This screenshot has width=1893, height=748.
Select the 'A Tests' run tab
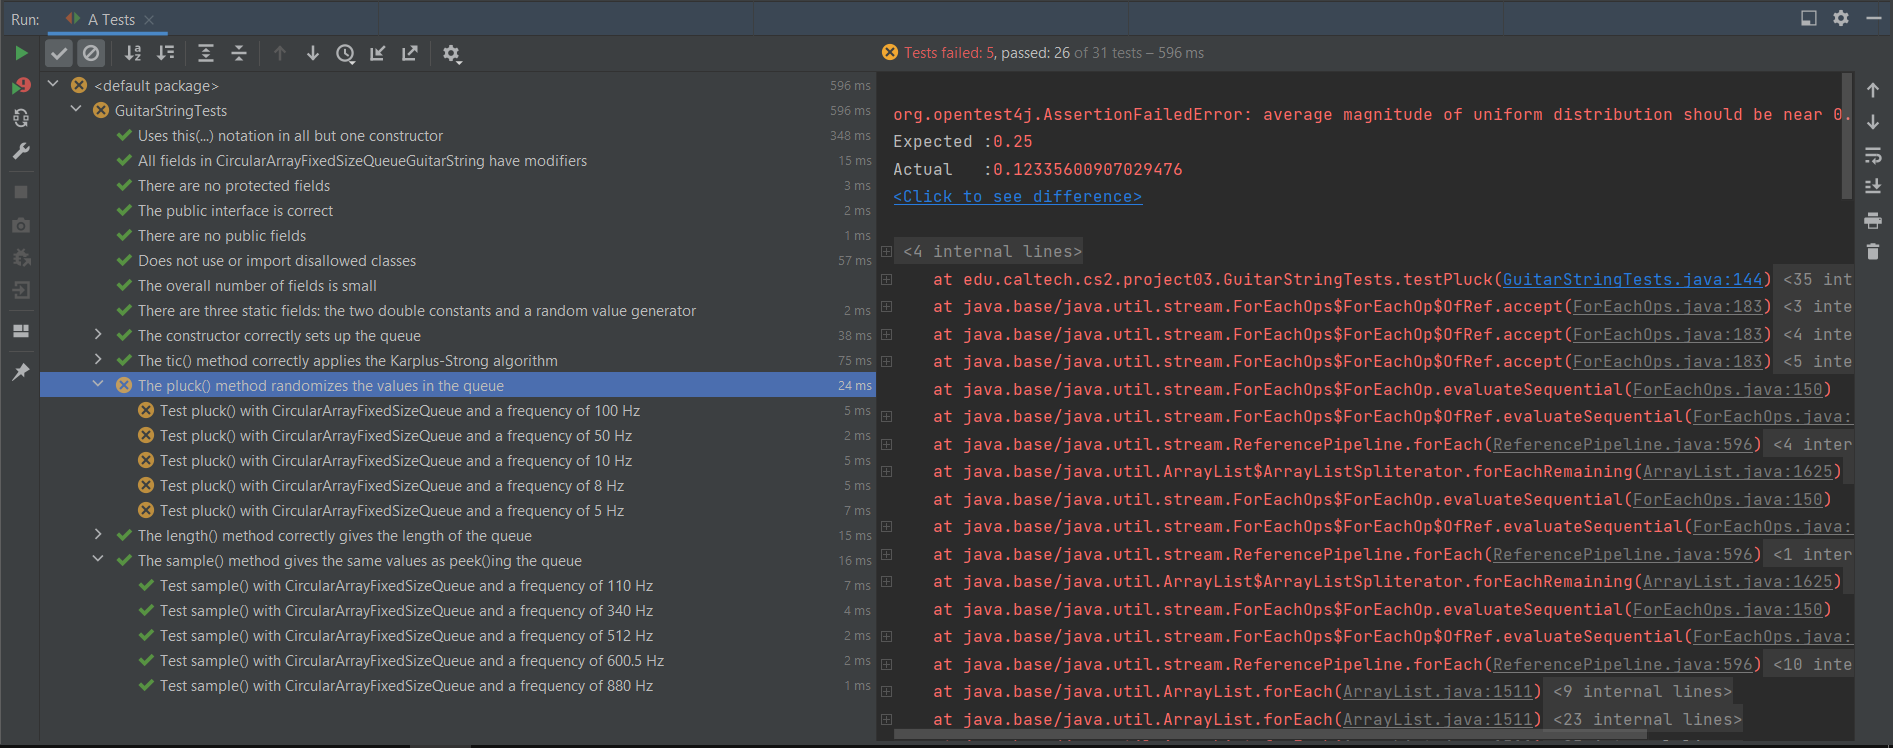tap(110, 19)
